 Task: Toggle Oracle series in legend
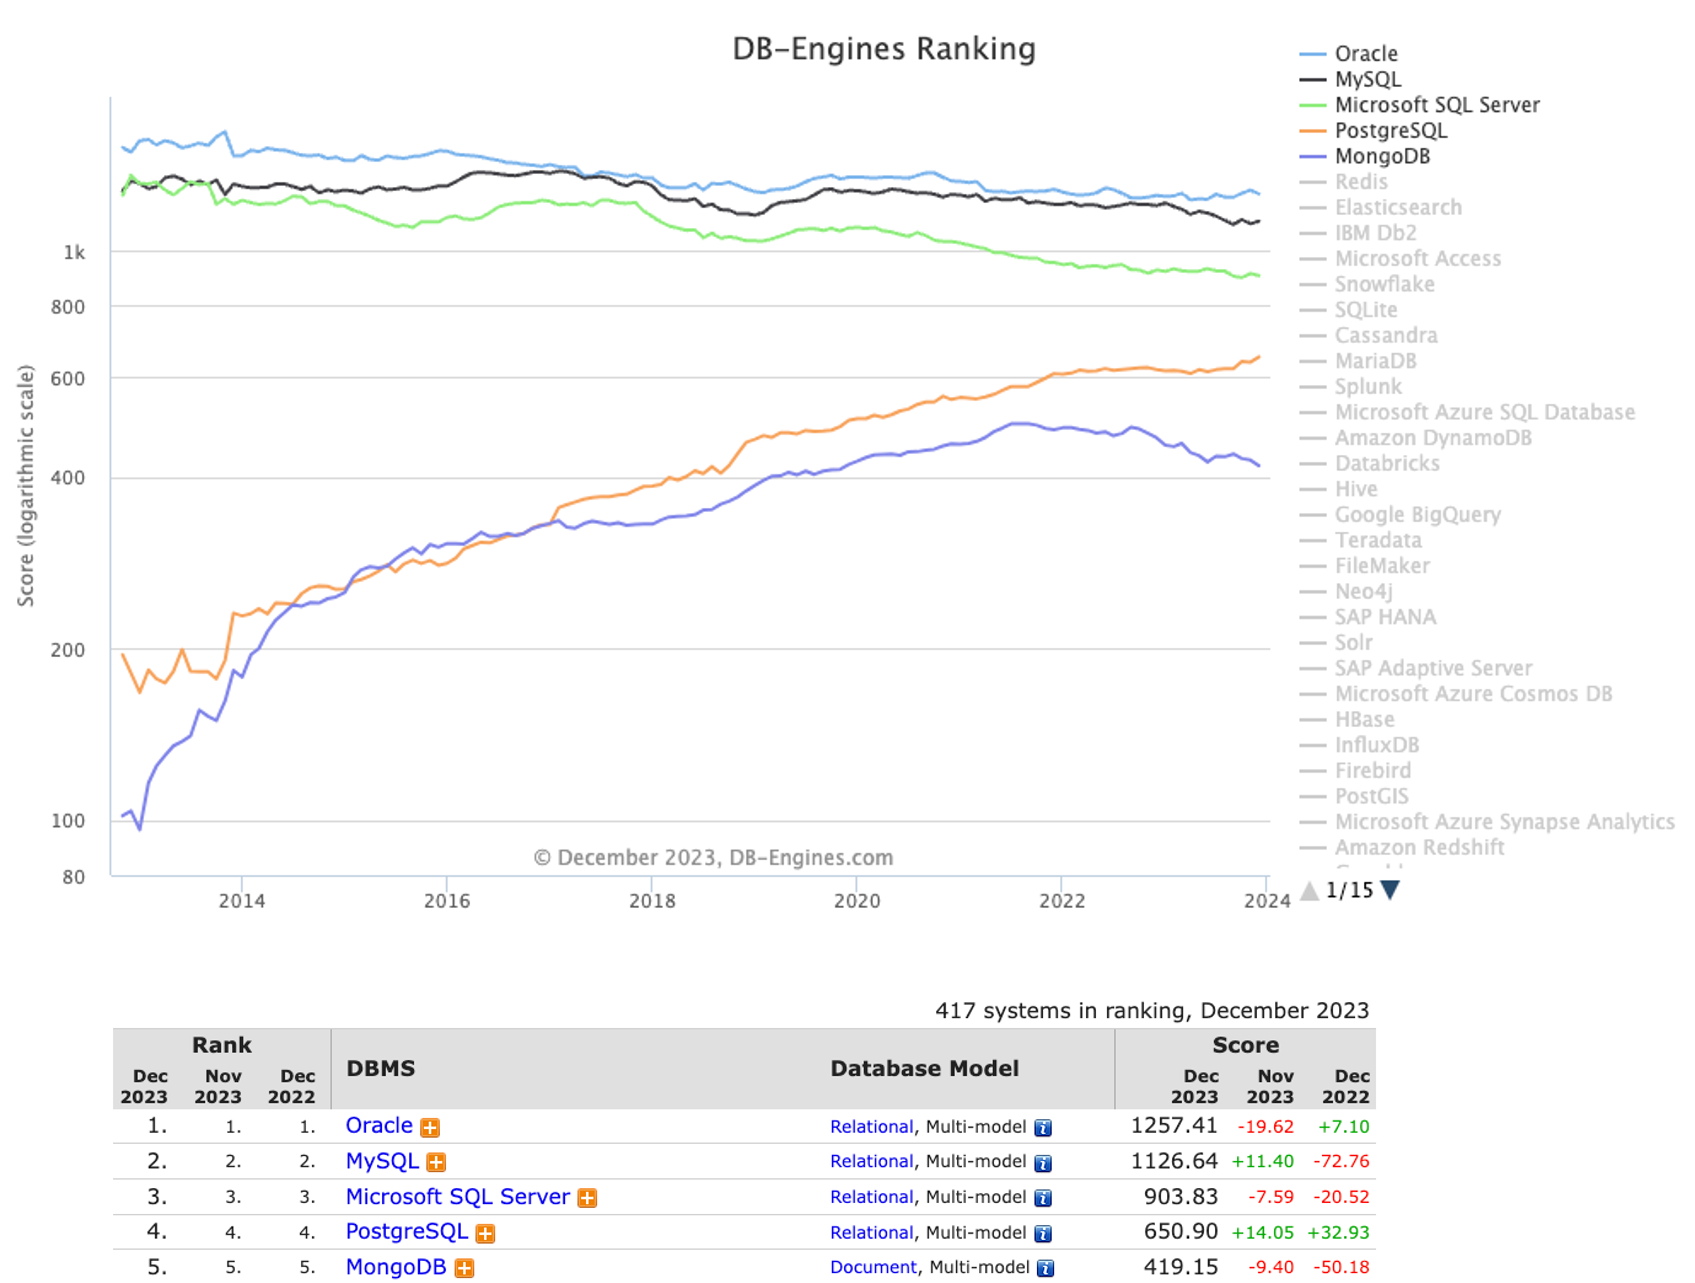click(x=1349, y=54)
